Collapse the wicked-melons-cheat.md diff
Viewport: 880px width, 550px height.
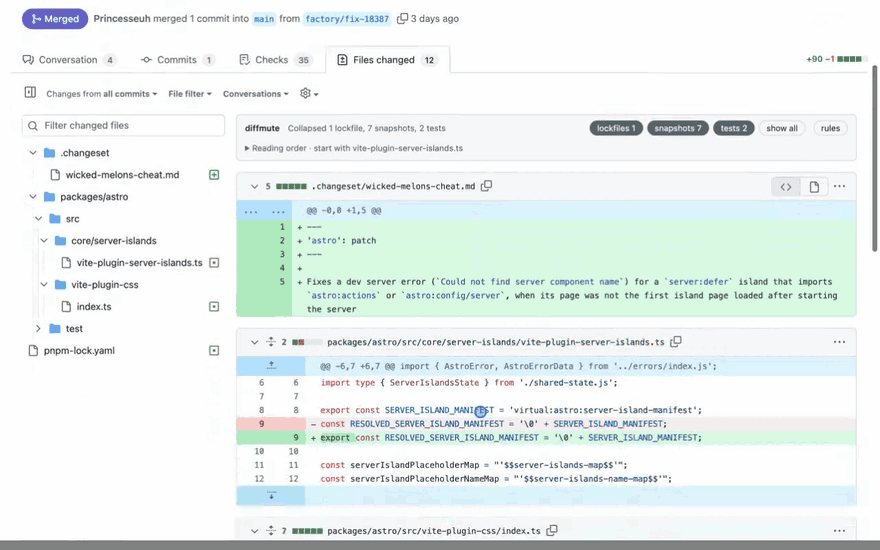click(254, 186)
